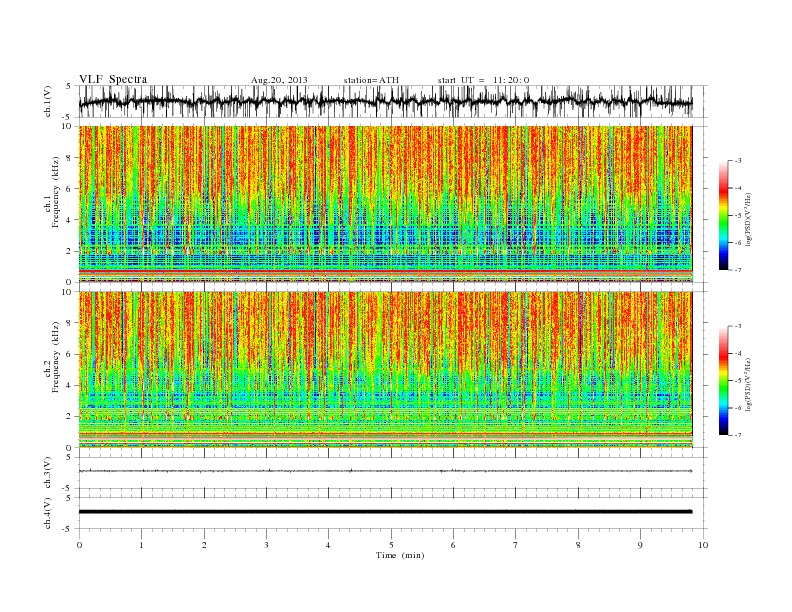This screenshot has height=612, width=792.
Task: Click the time axis tick label "2"
Action: [204, 545]
